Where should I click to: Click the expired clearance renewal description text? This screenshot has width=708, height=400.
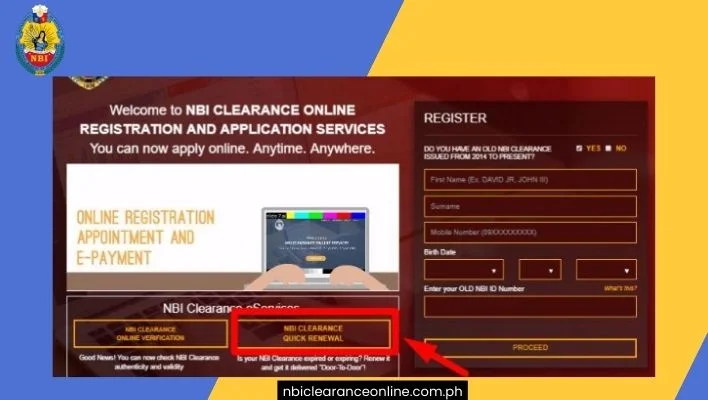tap(313, 363)
